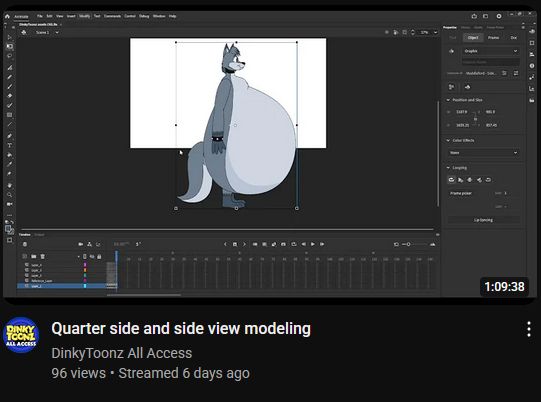Screen dimensions: 541x402
Task: Select the Text tool
Action: pyautogui.click(x=9, y=145)
